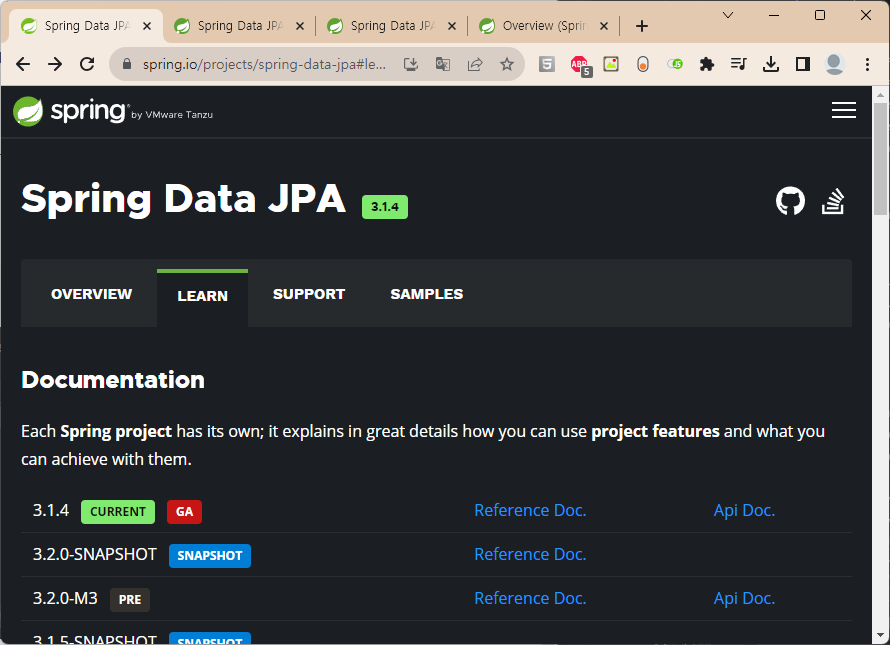
Task: Select the LEARN tab
Action: pos(202,296)
